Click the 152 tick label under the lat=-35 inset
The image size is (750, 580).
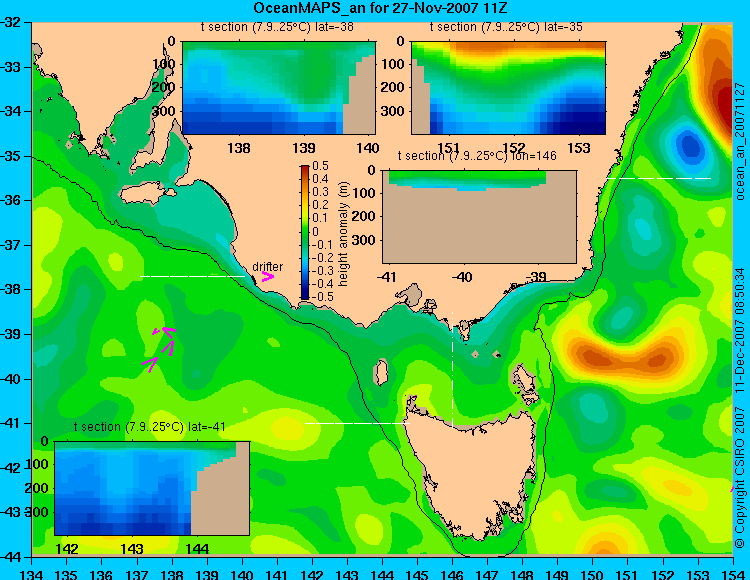click(514, 148)
